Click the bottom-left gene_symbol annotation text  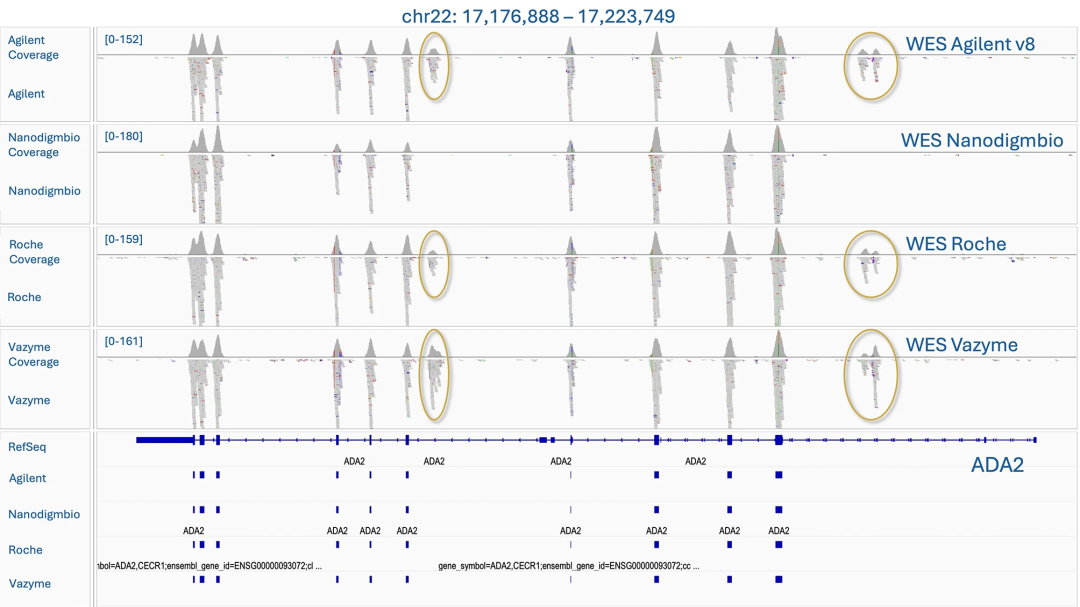click(208, 566)
